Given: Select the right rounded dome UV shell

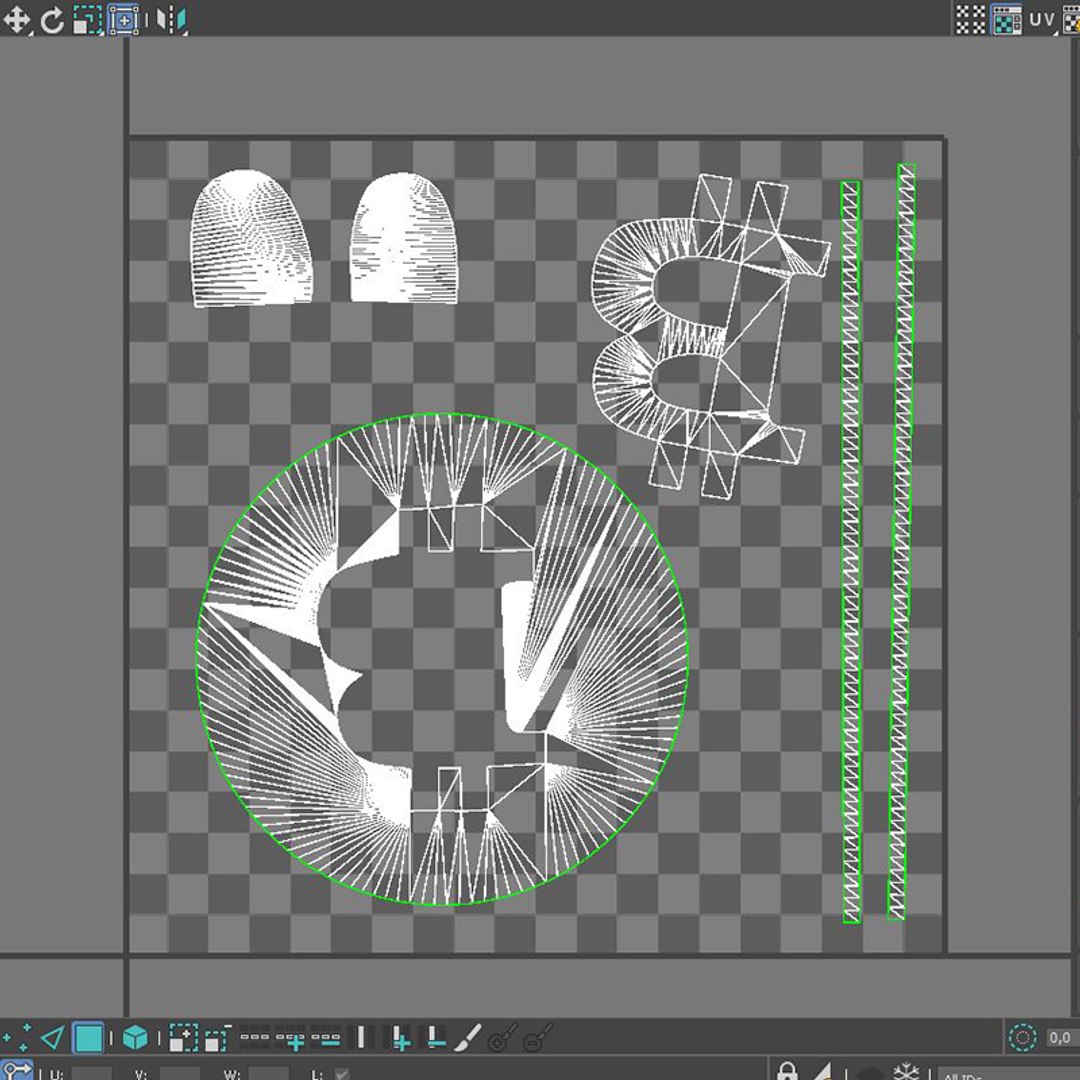Looking at the screenshot, I should 404,238.
